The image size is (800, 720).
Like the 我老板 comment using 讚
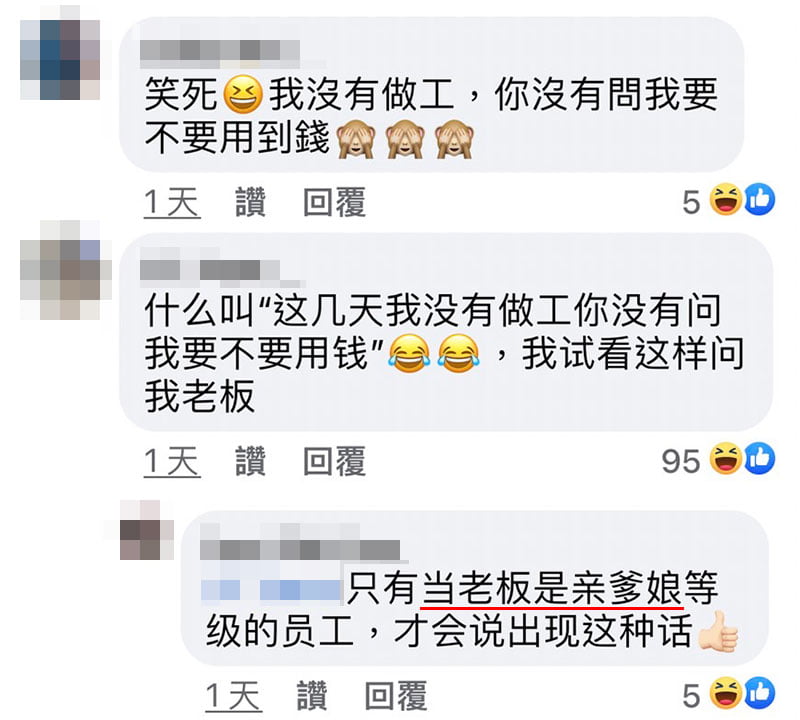coord(250,461)
